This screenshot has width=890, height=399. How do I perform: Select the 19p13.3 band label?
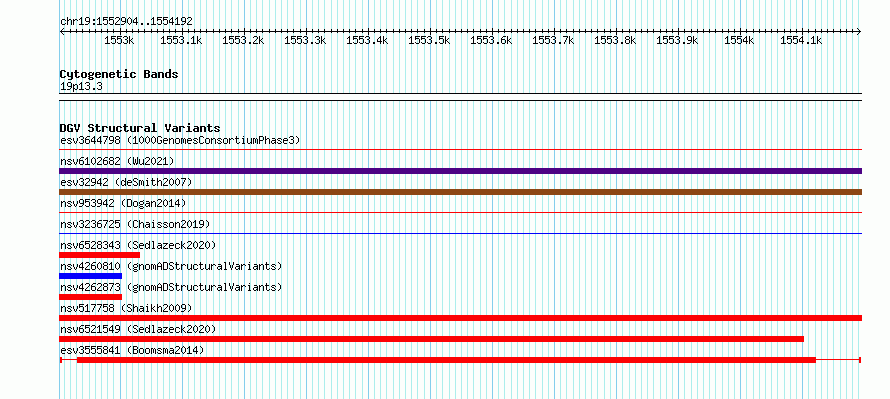[81, 87]
